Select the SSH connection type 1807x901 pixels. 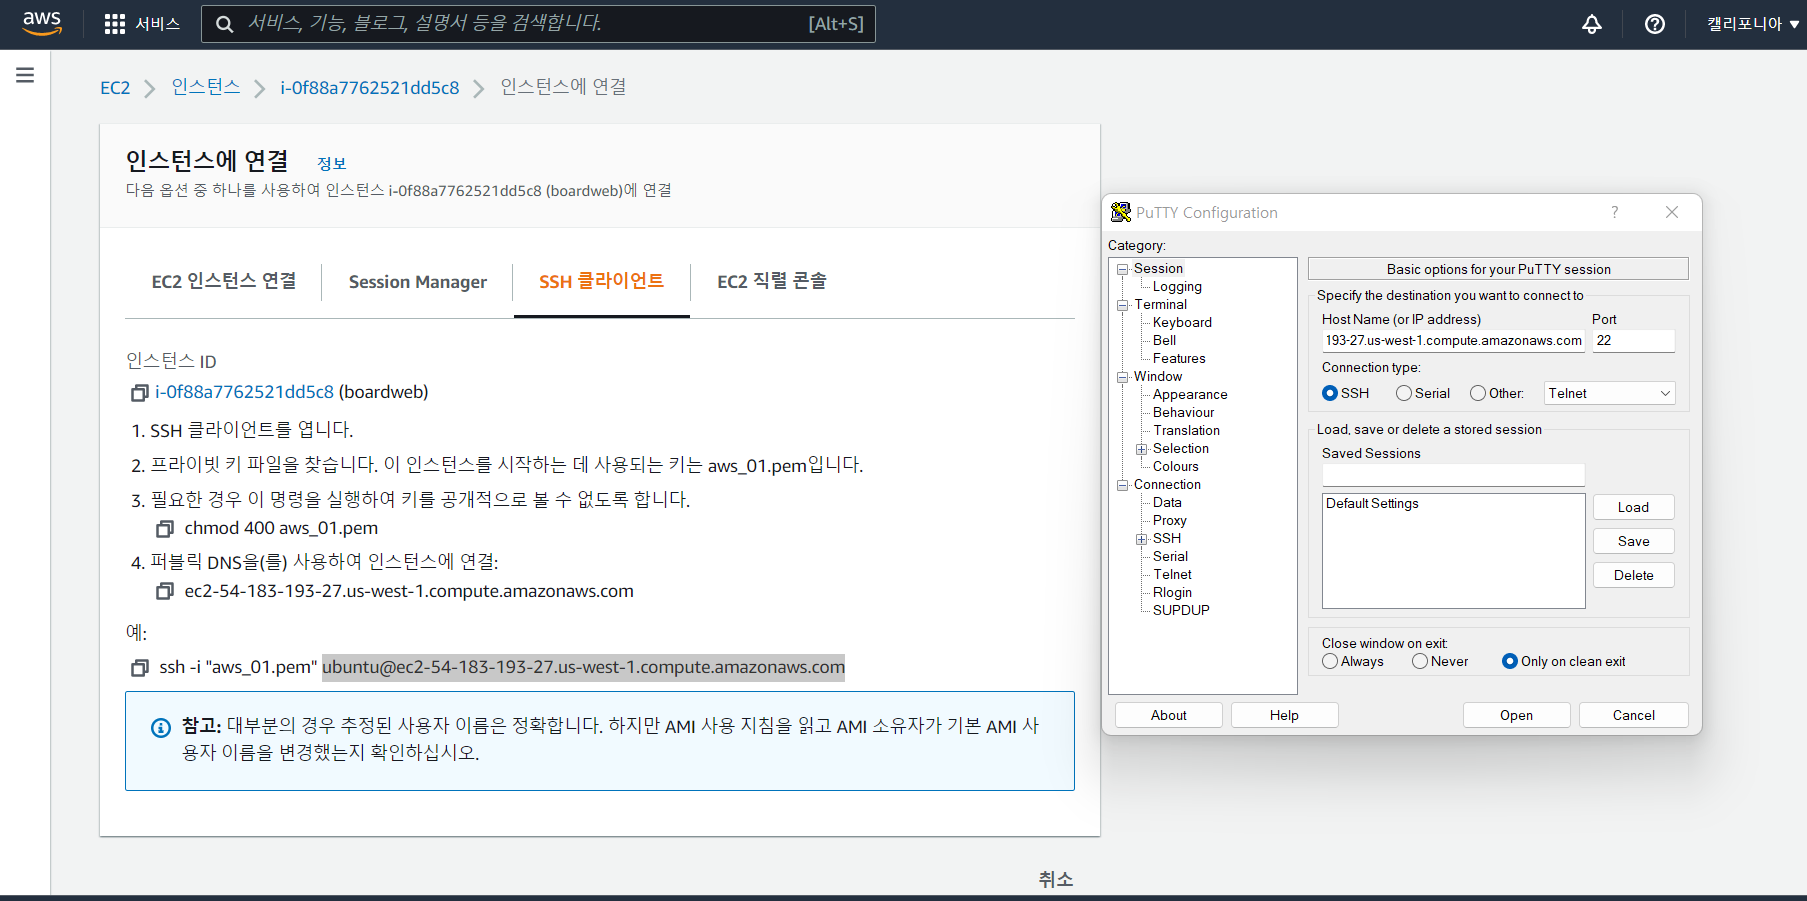(1330, 394)
